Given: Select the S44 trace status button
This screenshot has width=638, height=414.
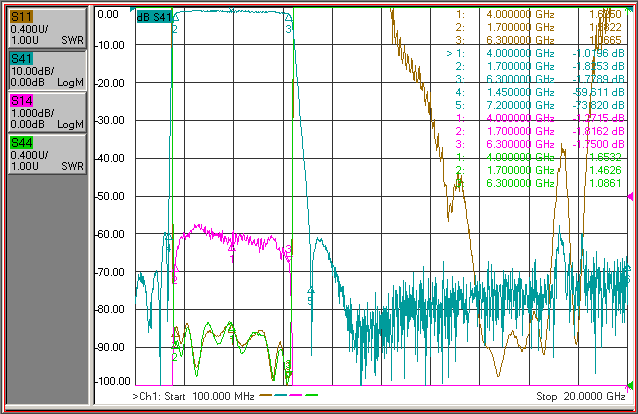Looking at the screenshot, I should pyautogui.click(x=47, y=153).
